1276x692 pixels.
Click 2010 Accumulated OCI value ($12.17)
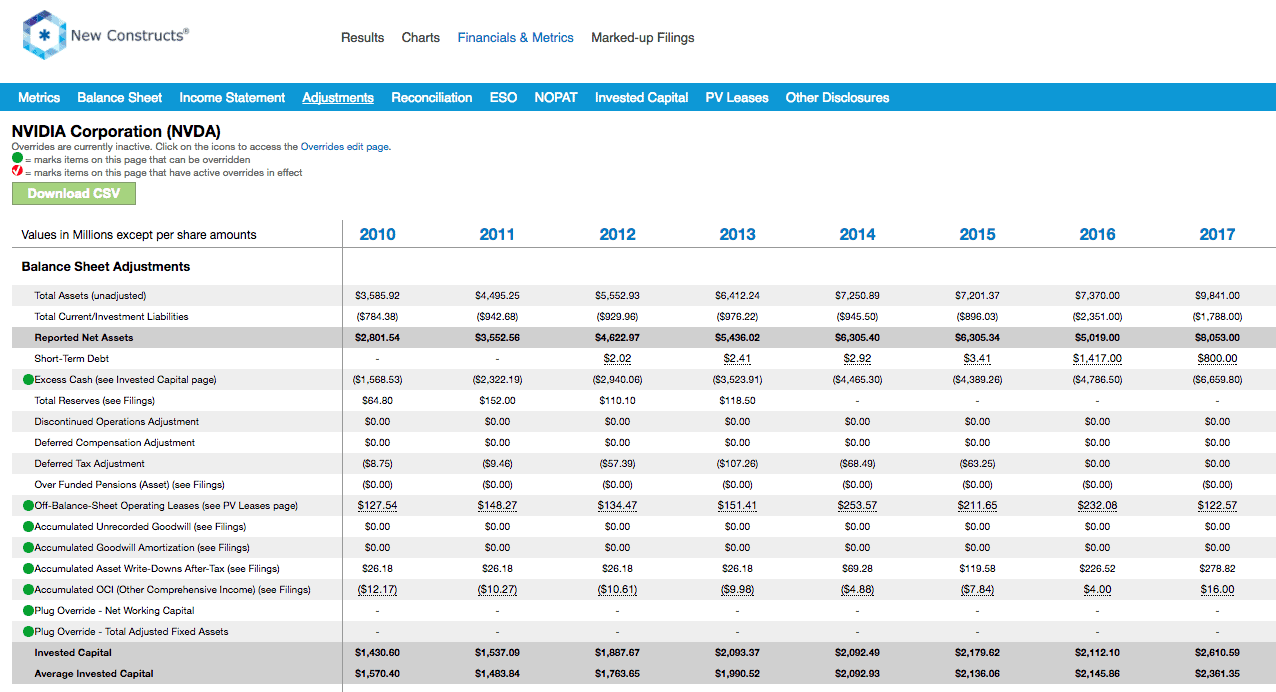(x=377, y=590)
